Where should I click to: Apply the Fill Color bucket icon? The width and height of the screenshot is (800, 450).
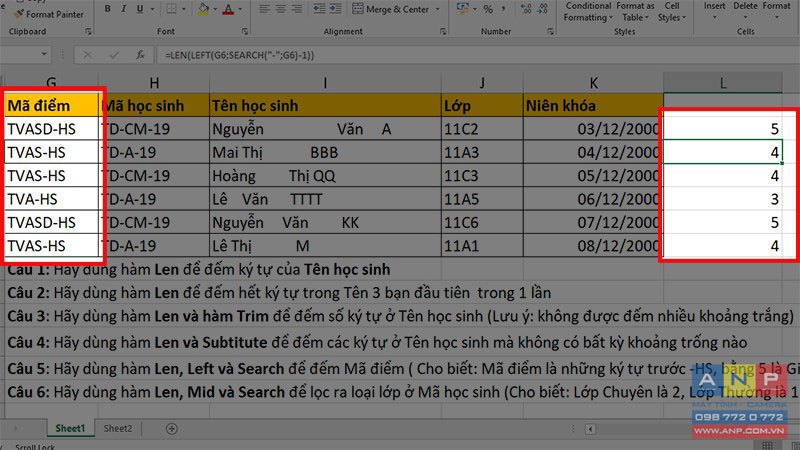[x=203, y=9]
